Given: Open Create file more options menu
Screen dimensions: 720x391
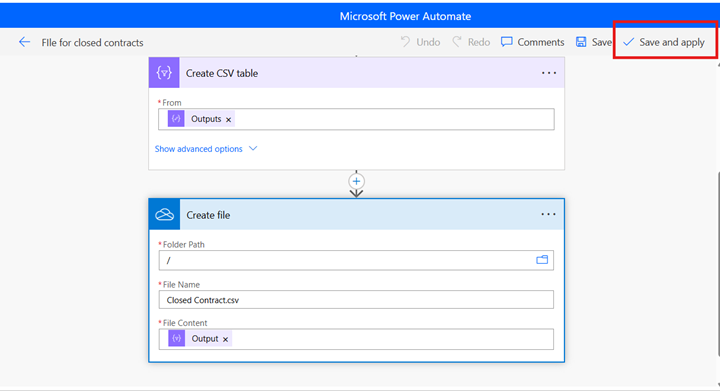Looking at the screenshot, I should 548,214.
